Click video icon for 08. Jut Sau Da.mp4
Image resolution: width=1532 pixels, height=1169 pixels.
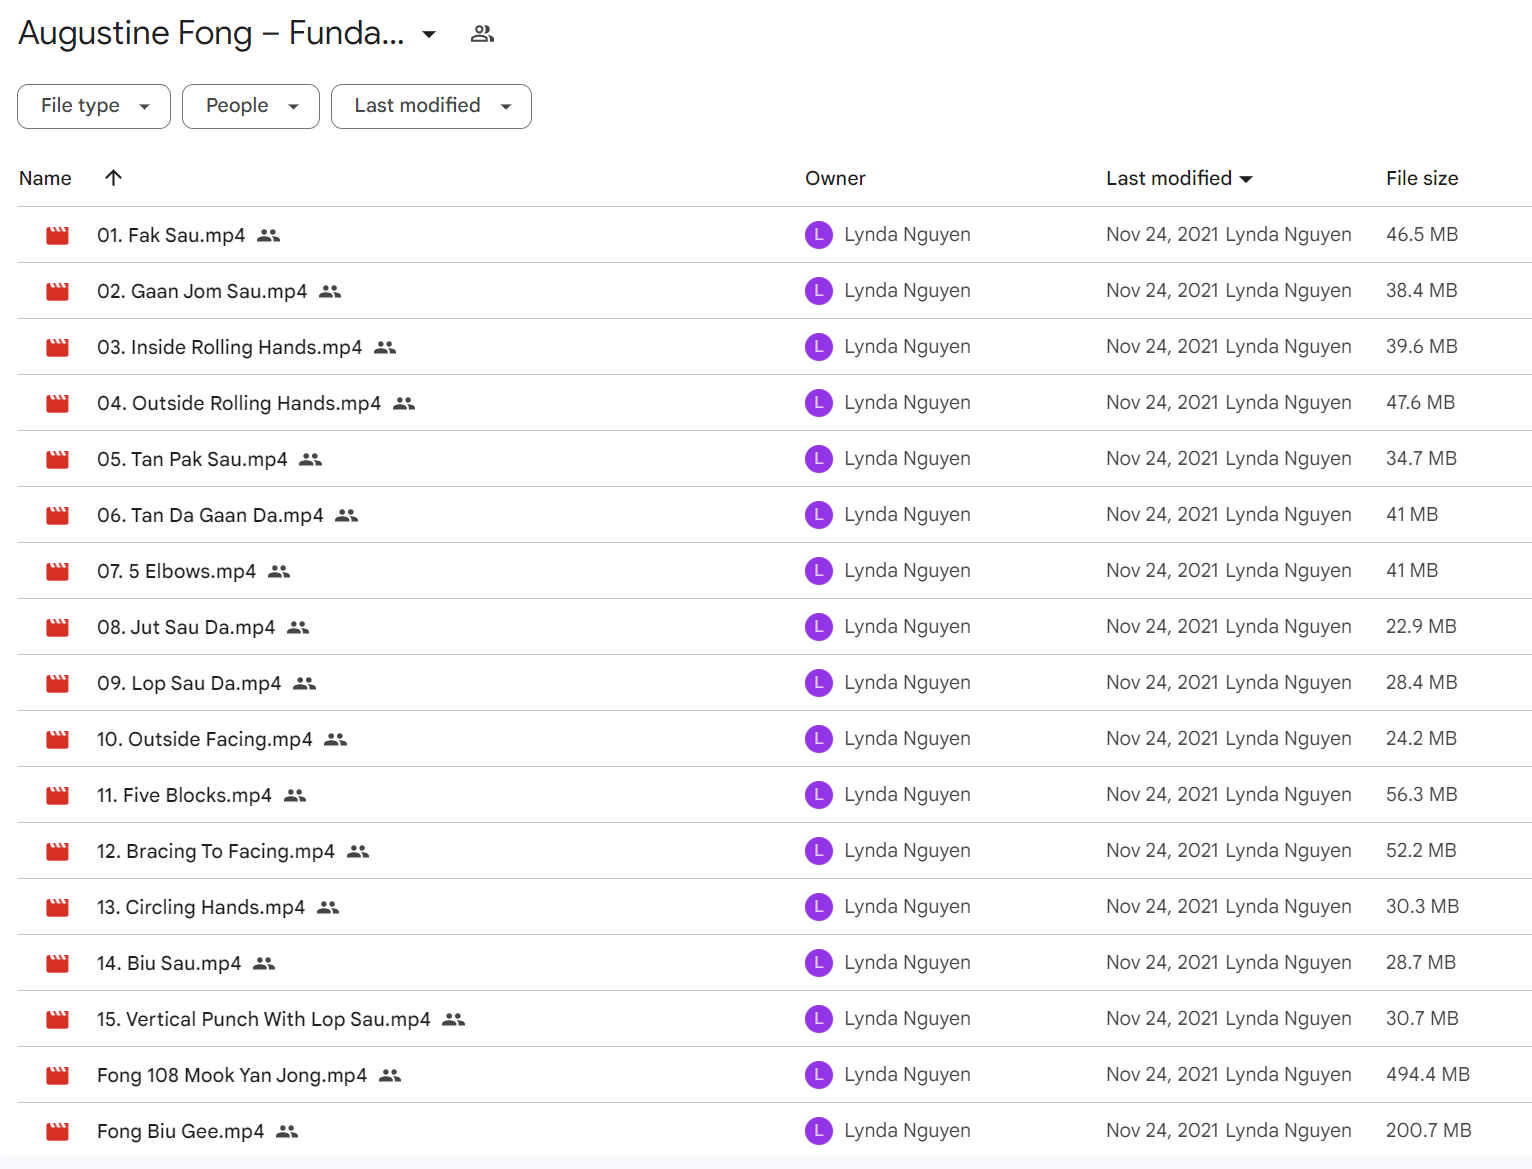click(58, 627)
